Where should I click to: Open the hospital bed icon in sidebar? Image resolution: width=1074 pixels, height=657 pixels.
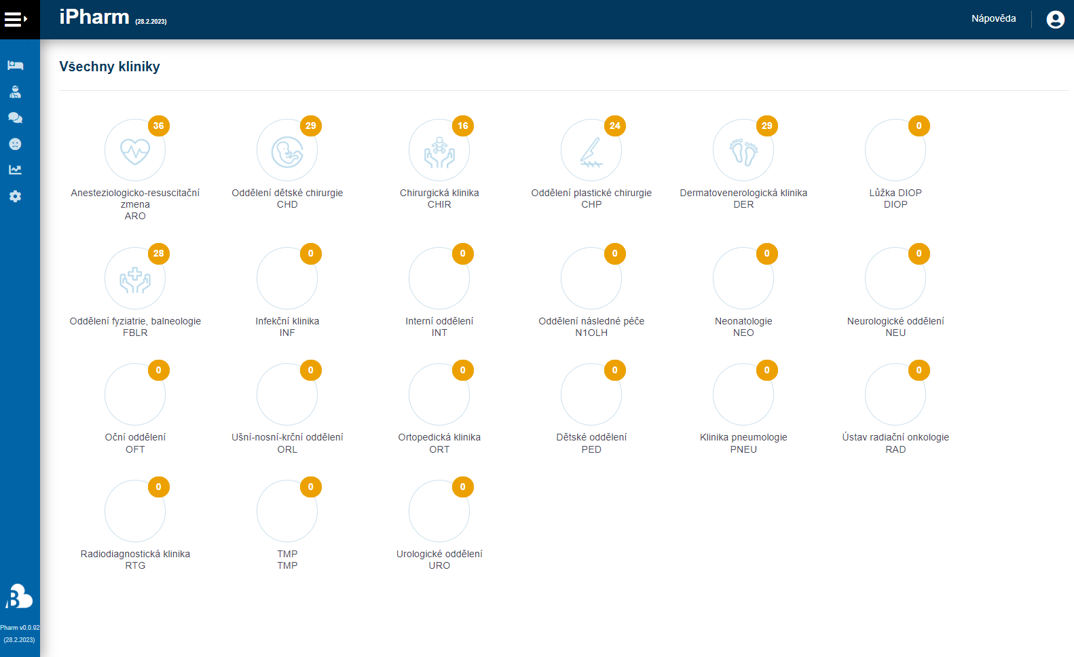pos(15,65)
